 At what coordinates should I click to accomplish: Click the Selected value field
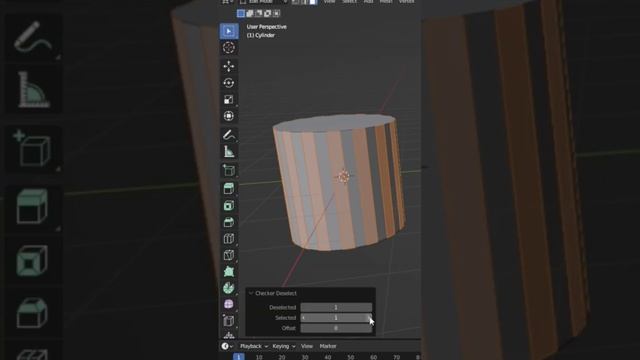(336, 318)
